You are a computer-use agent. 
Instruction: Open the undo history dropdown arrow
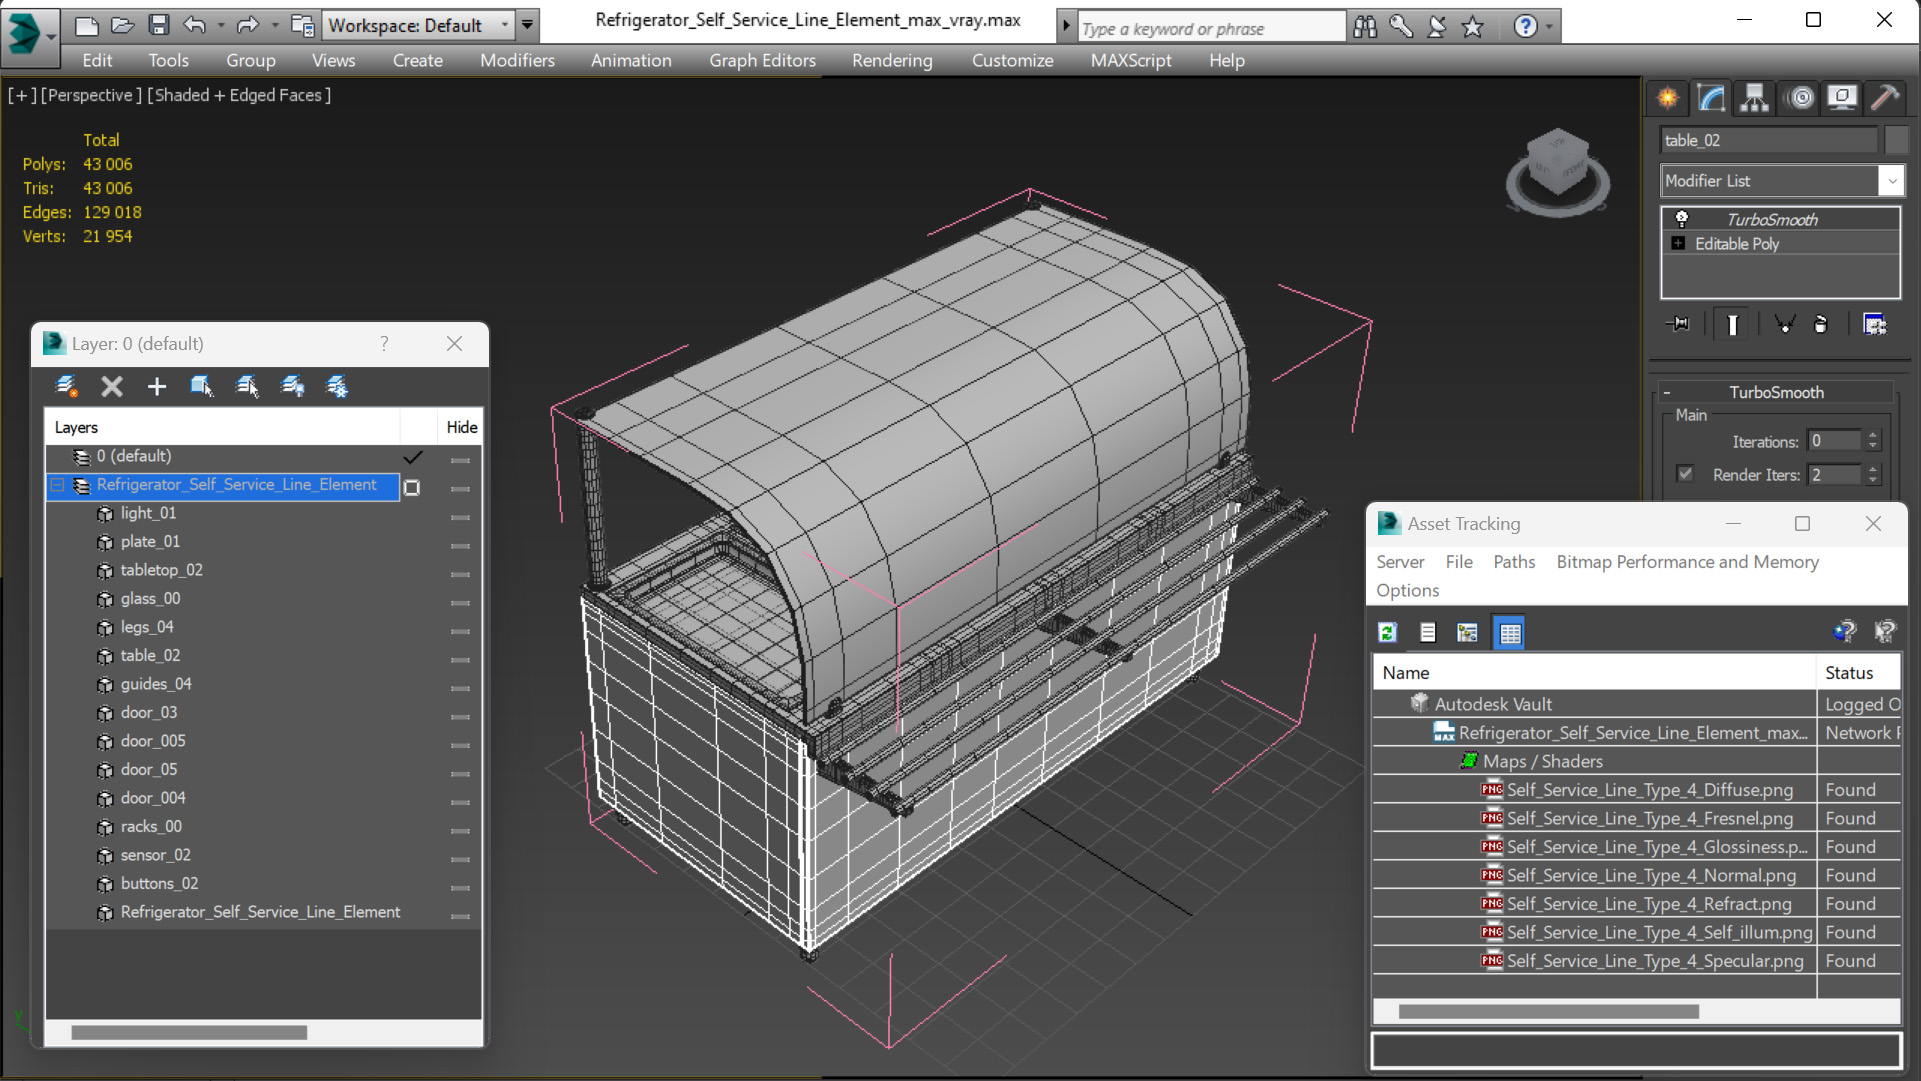221,25
